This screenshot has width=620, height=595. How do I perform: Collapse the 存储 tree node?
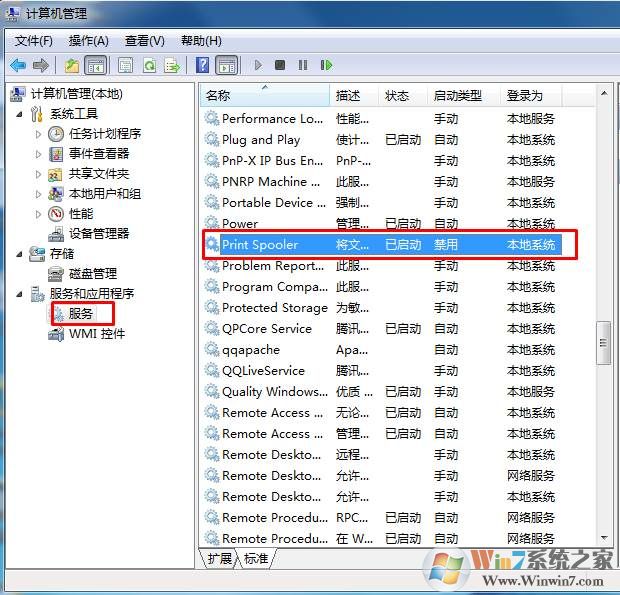click(x=19, y=254)
